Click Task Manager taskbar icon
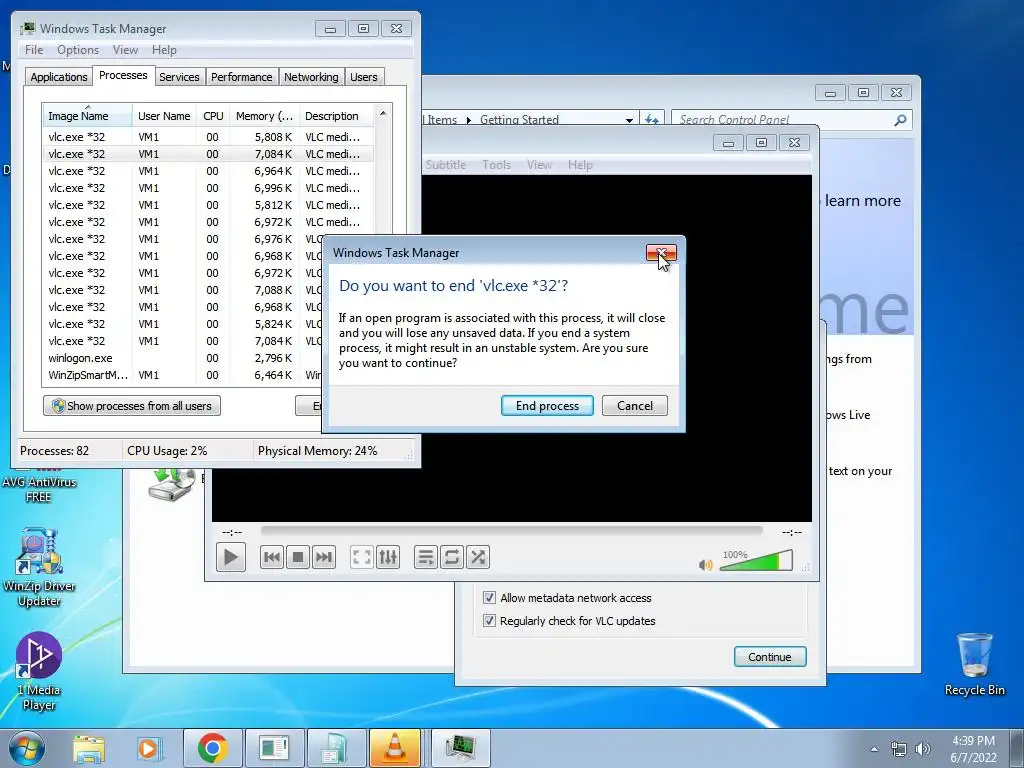 click(460, 748)
